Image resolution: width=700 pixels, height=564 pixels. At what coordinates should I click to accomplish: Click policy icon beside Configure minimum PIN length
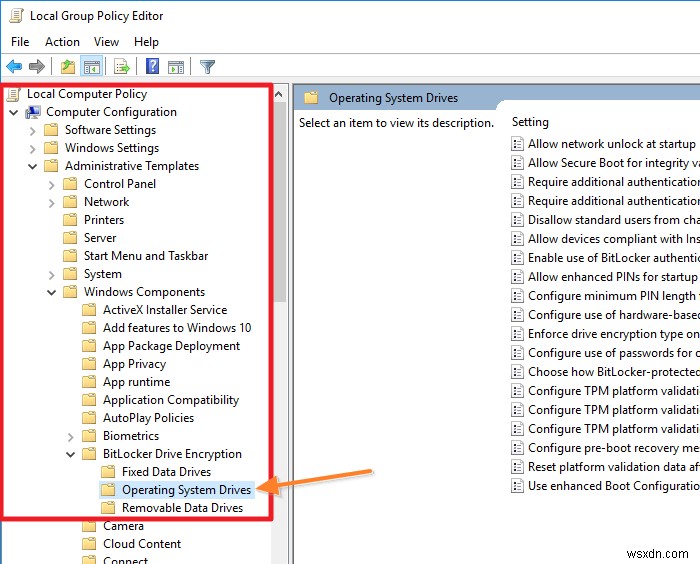(x=517, y=296)
